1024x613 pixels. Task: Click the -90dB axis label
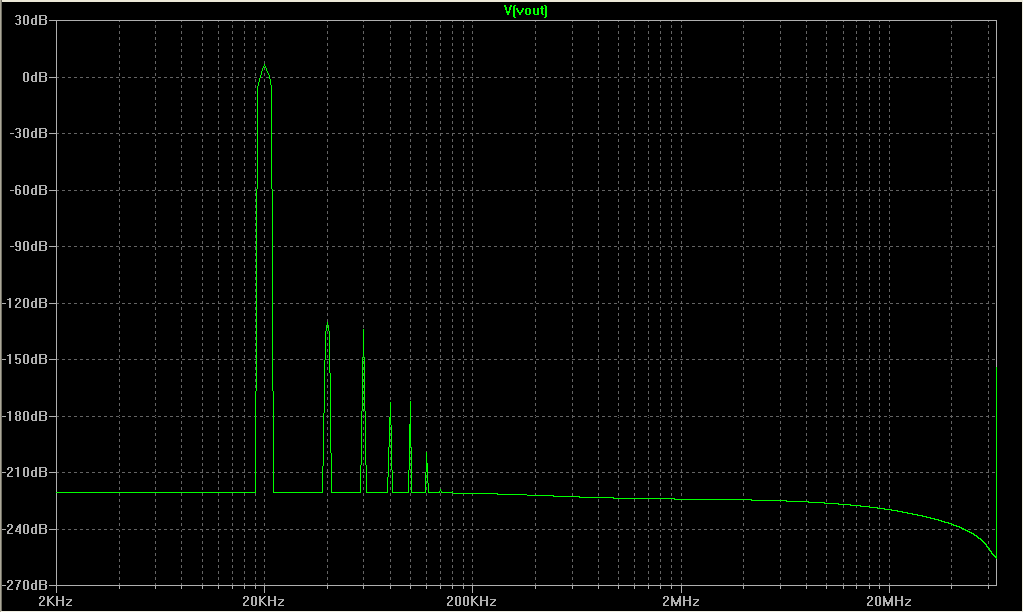point(29,247)
